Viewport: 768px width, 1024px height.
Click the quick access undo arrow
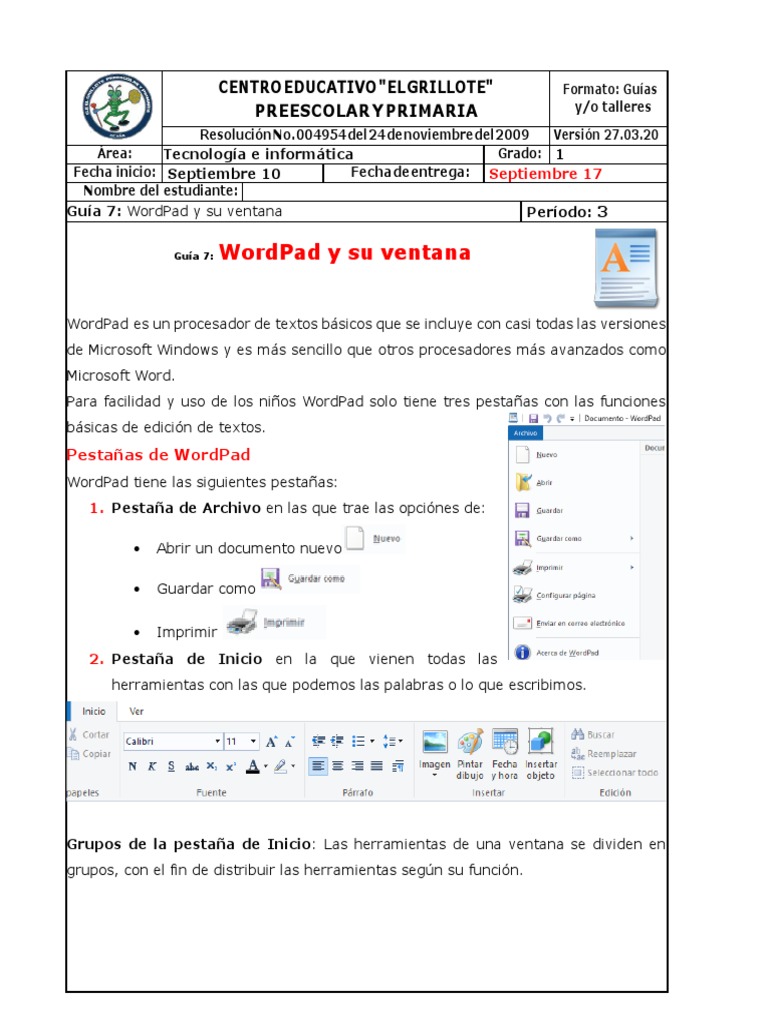click(x=547, y=419)
